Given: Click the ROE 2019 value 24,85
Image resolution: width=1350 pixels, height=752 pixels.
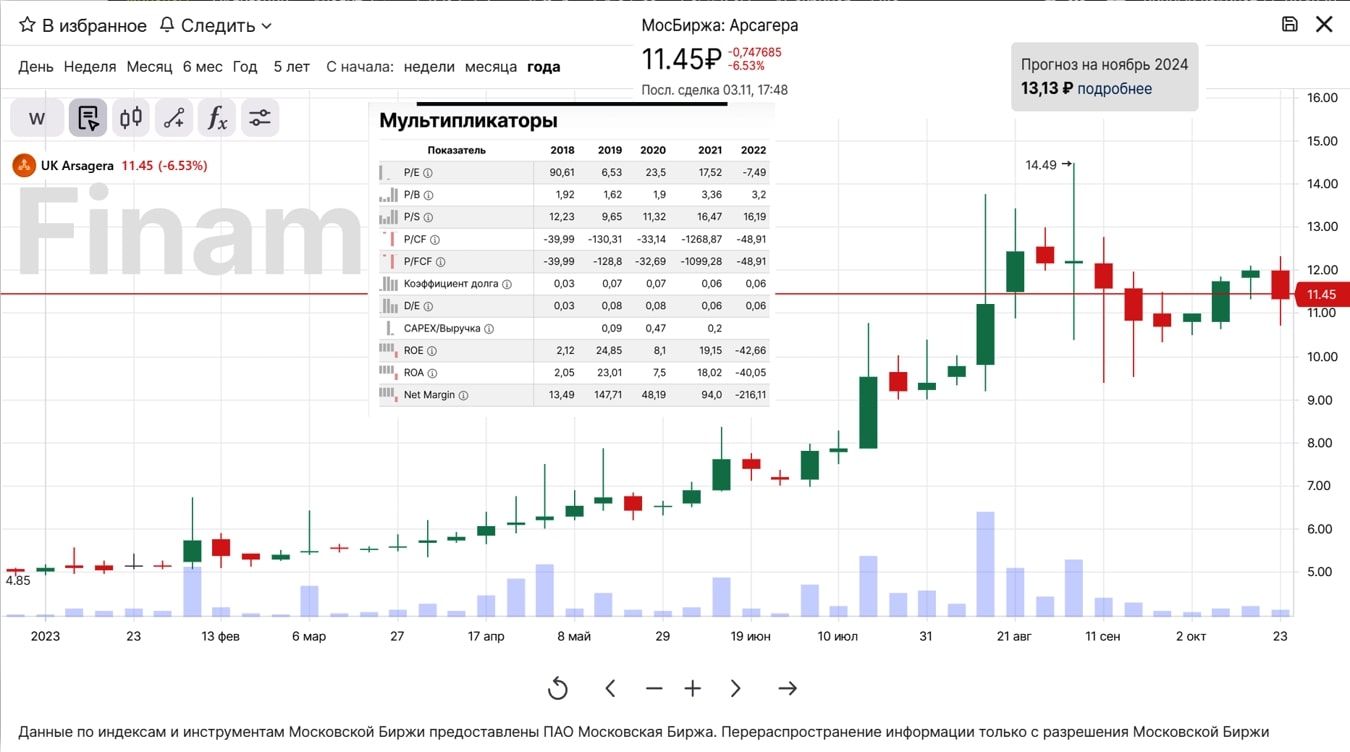Looking at the screenshot, I should 608,351.
